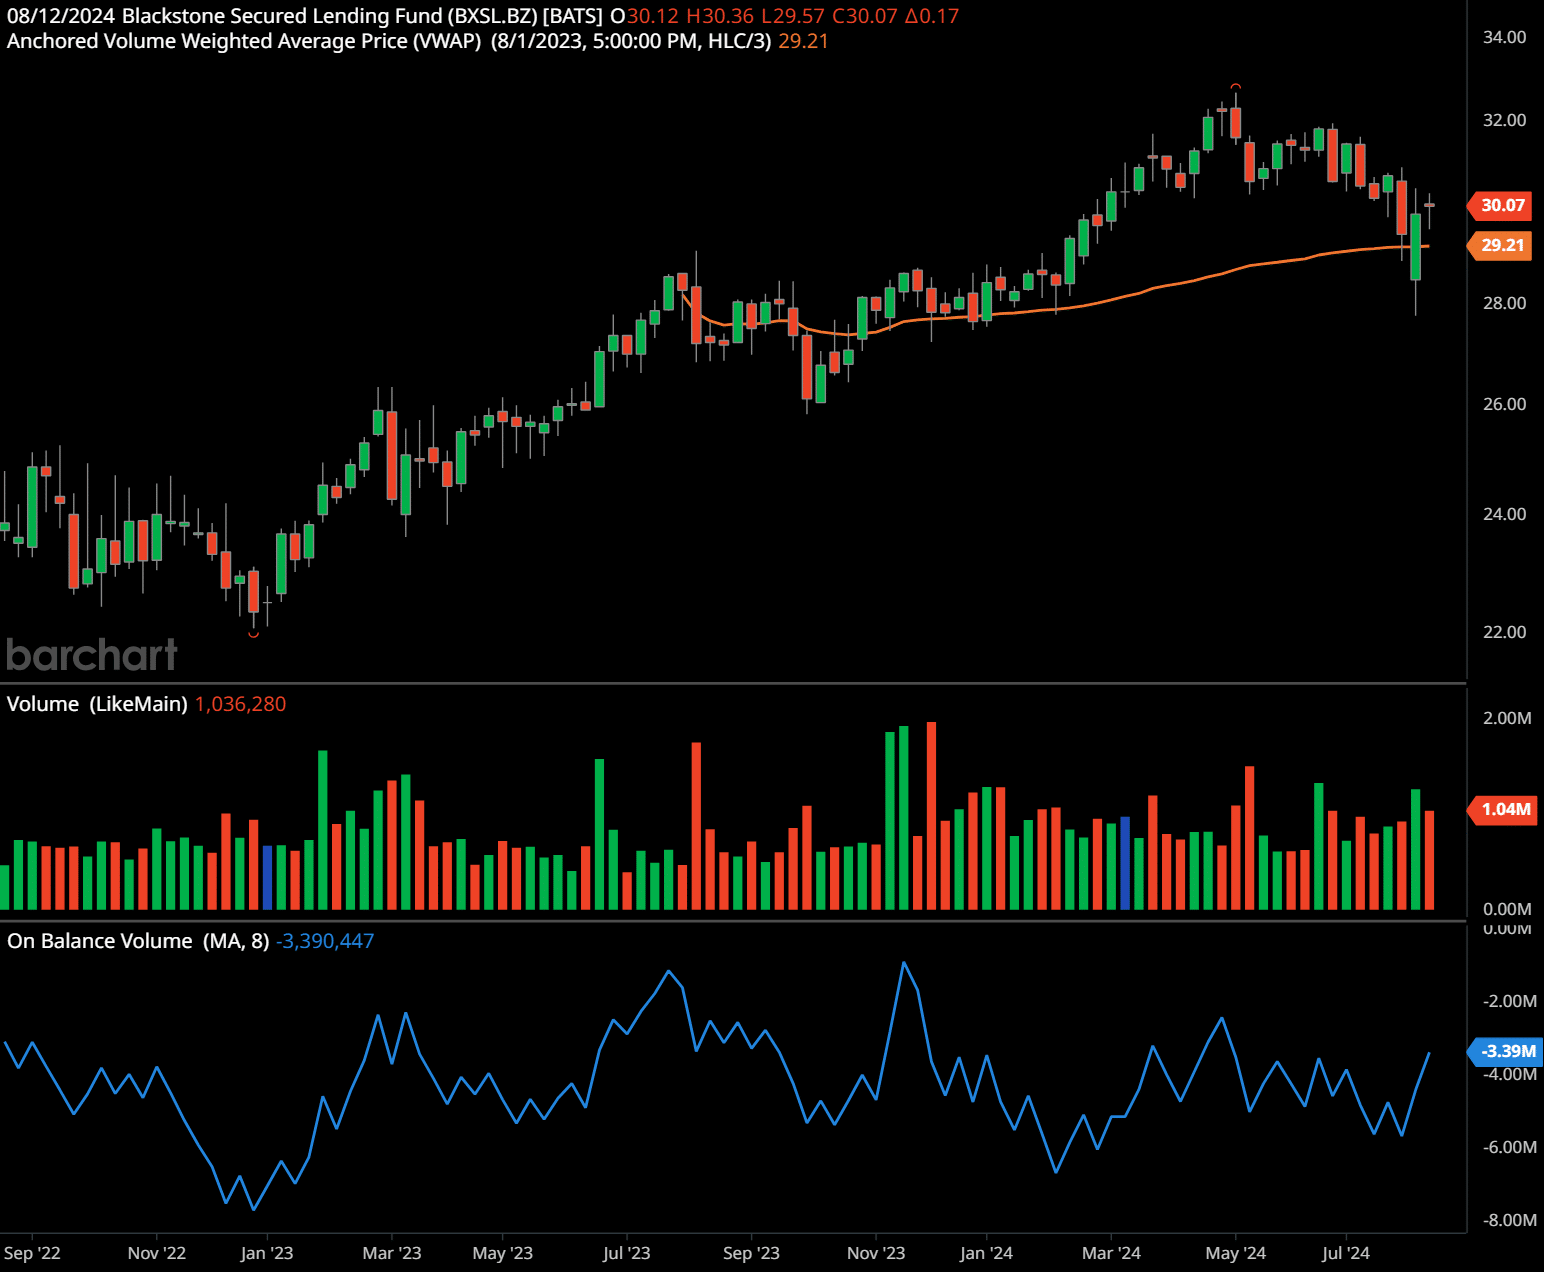Click the 34.00 price axis label
1544x1272 pixels.
click(1504, 37)
